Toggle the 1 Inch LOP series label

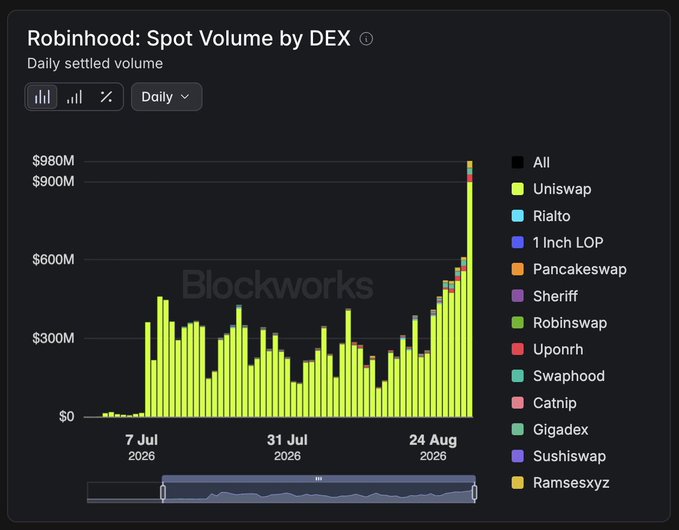coord(568,242)
